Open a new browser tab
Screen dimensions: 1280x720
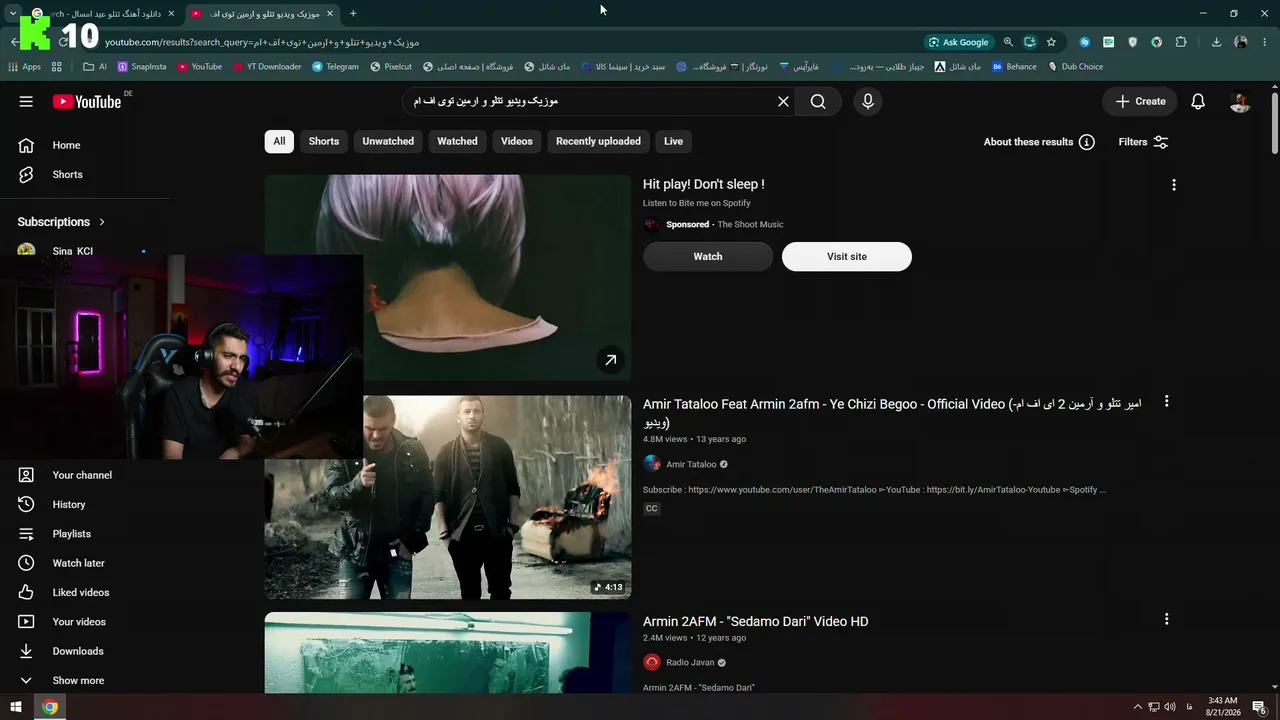353,14
